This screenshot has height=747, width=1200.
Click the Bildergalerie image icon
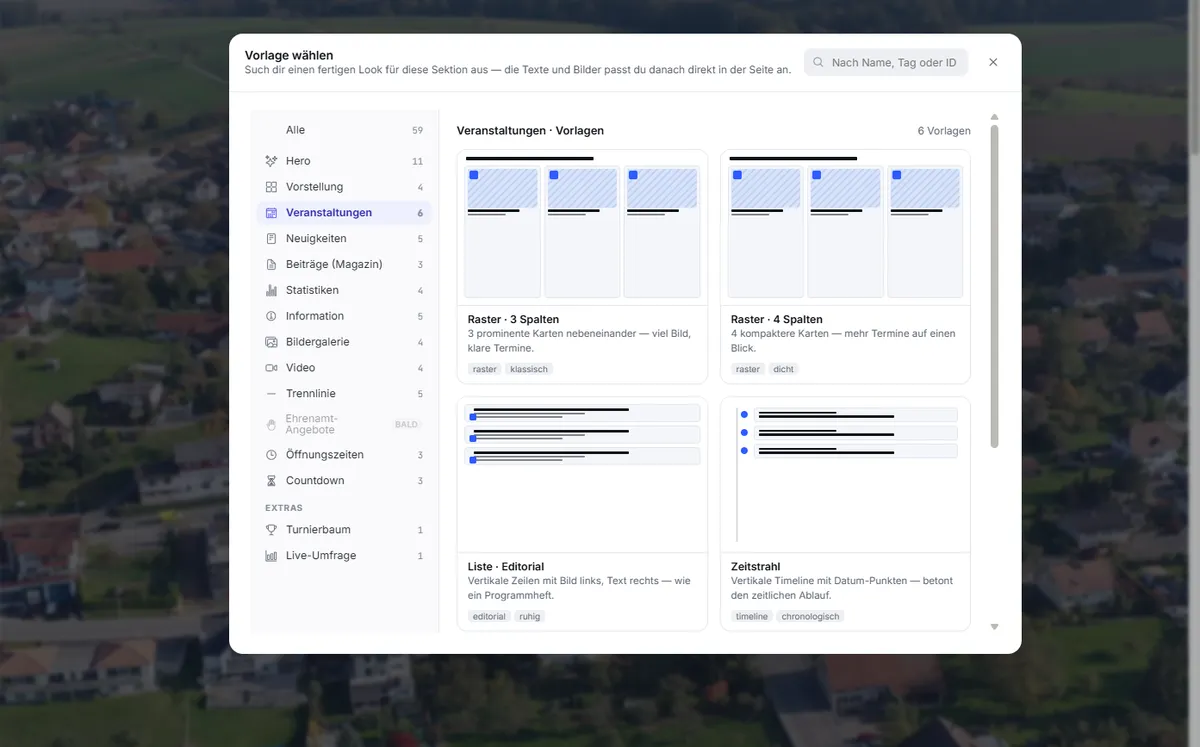tap(271, 342)
